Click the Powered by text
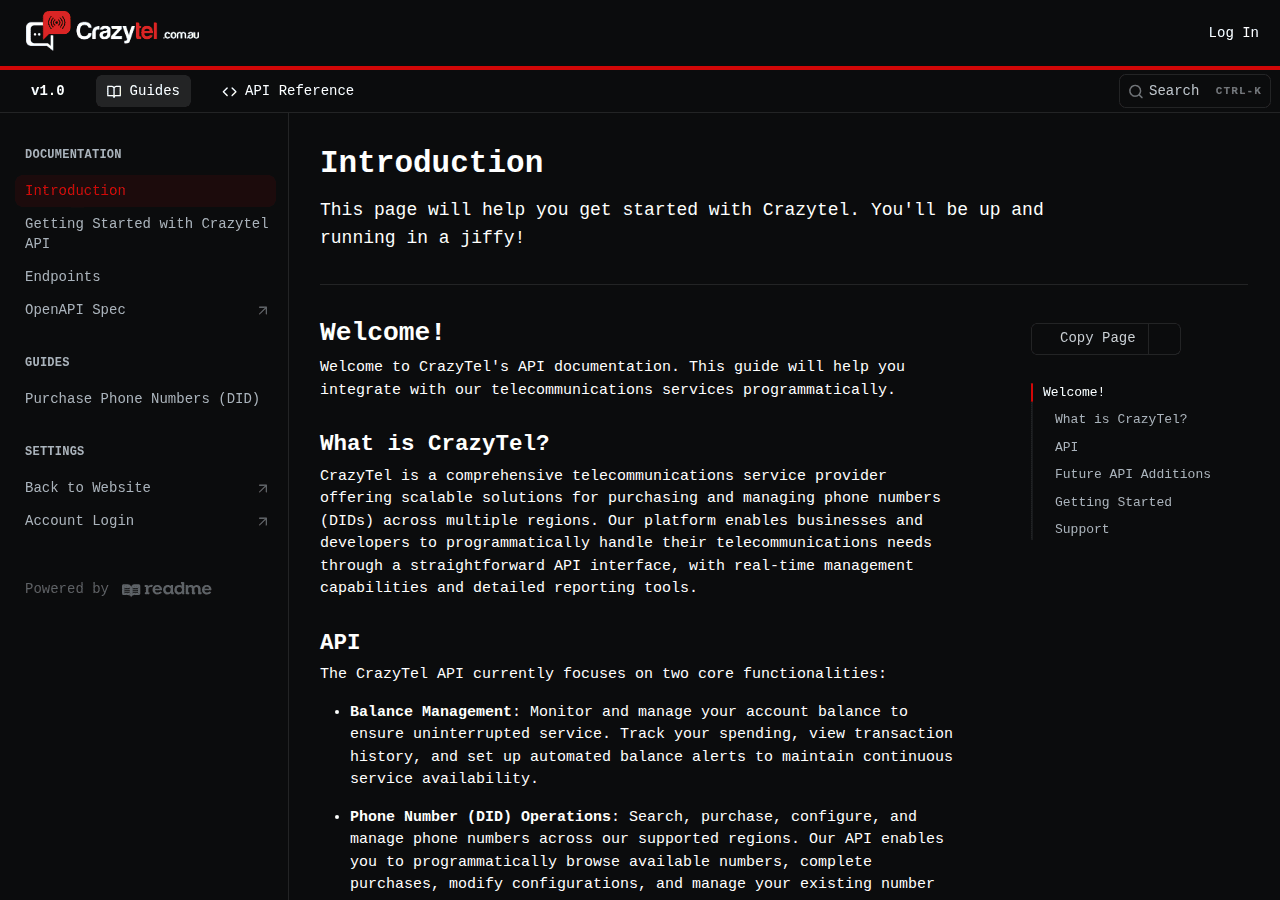This screenshot has height=900, width=1280. (67, 589)
